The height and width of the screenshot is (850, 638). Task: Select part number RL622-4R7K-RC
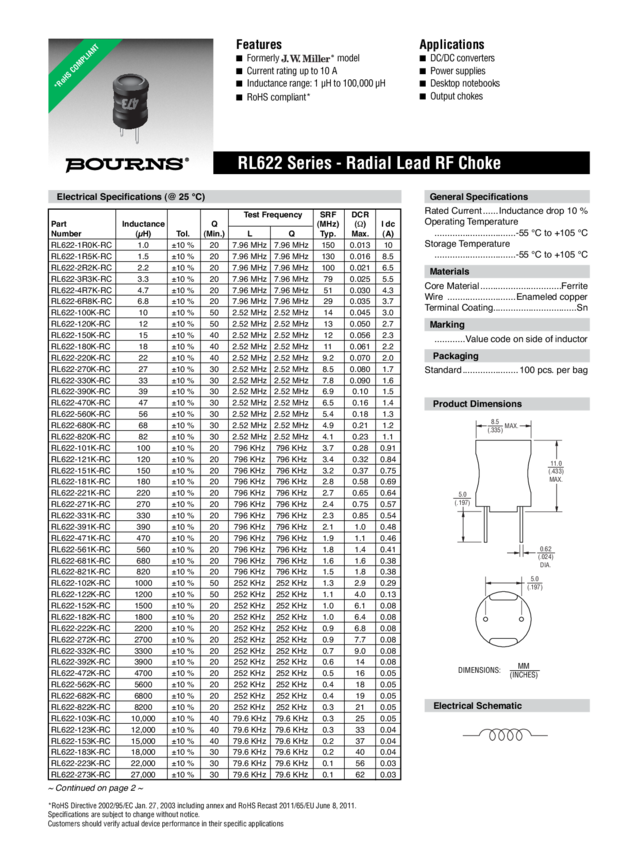pyautogui.click(x=81, y=290)
